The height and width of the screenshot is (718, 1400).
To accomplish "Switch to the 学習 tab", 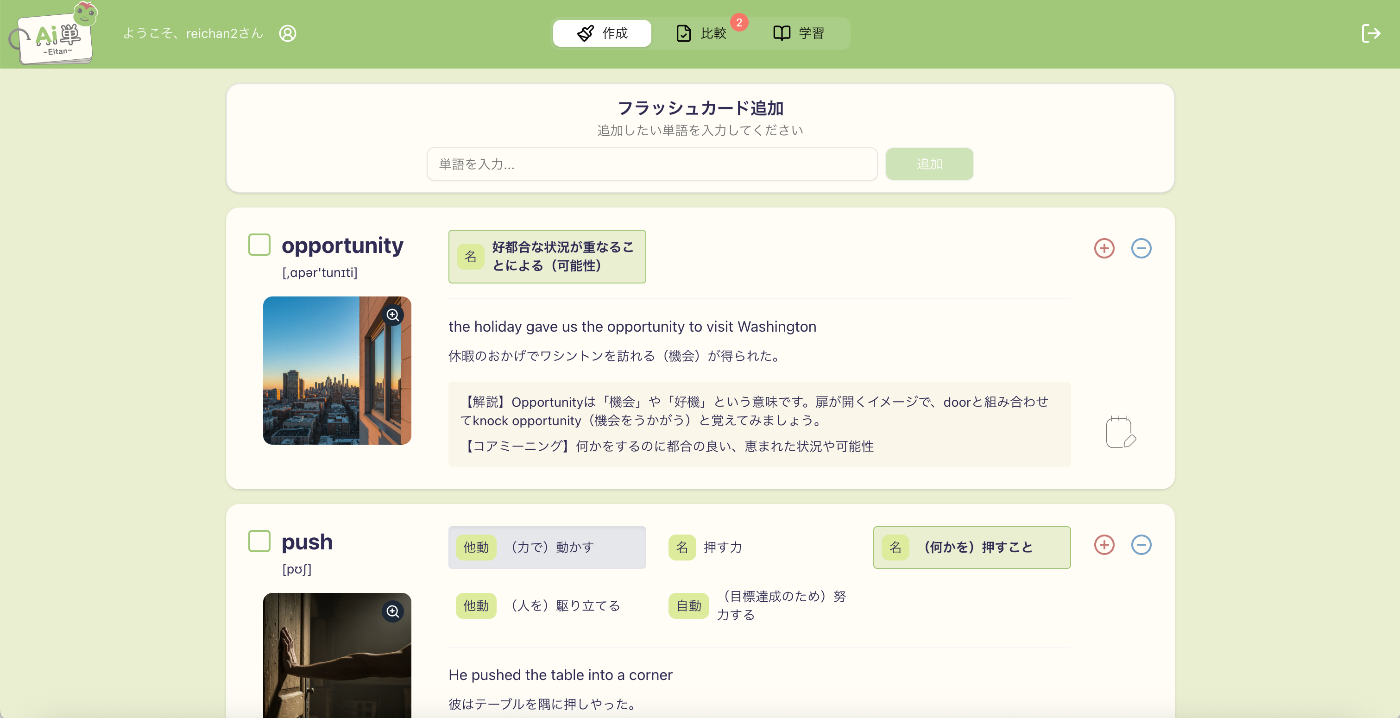I will tap(798, 33).
